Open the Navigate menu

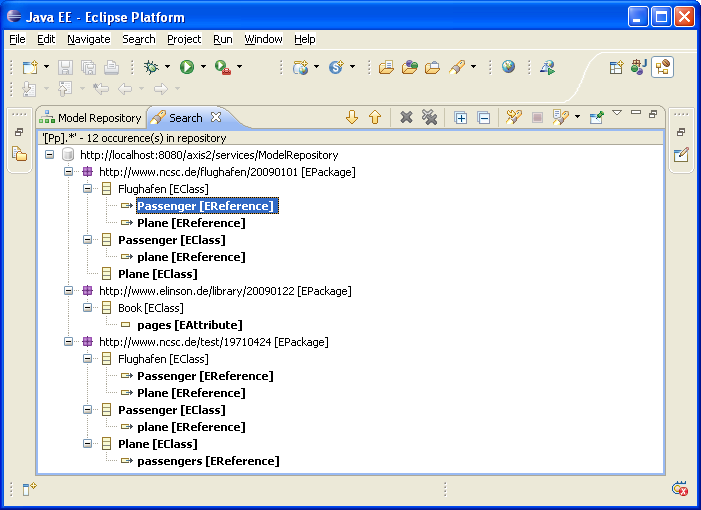[89, 39]
